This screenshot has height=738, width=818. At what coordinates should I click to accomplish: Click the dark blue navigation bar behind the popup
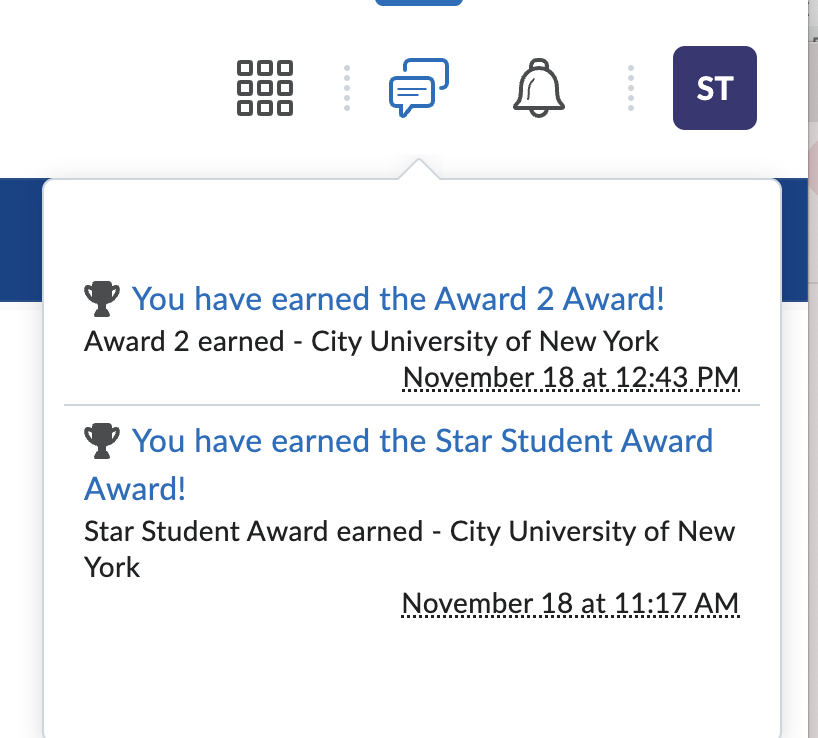[x=20, y=240]
